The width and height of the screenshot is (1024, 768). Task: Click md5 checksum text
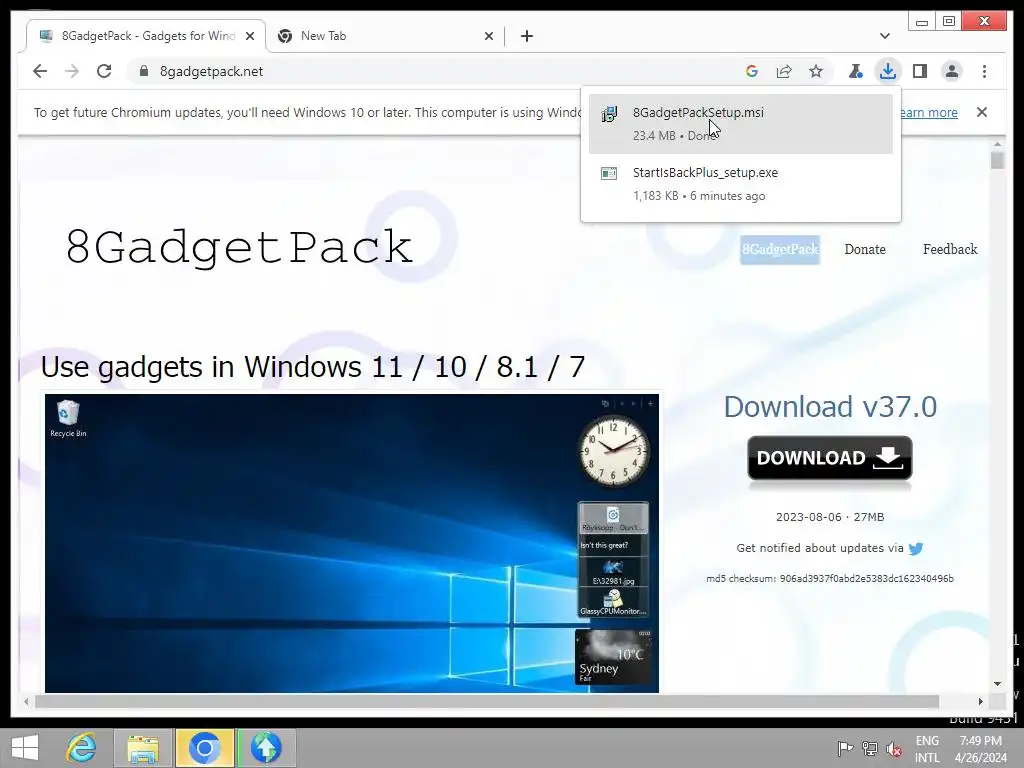point(829,579)
